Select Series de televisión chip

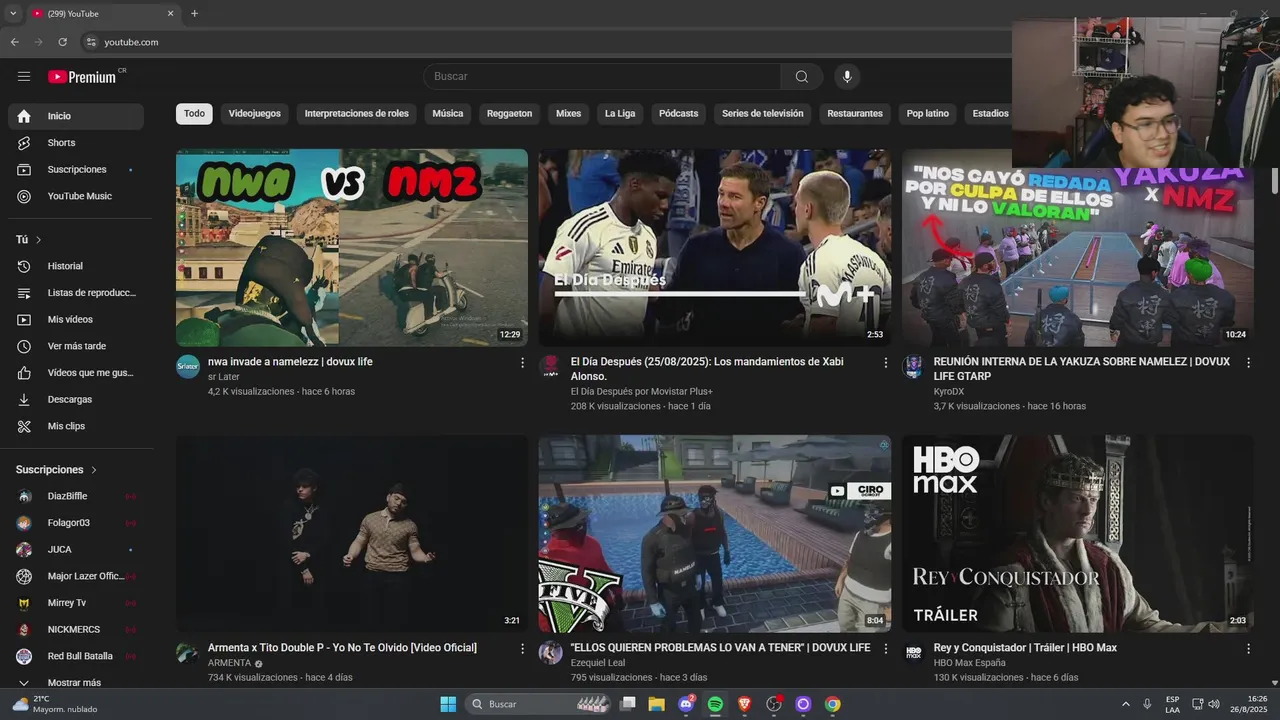pyautogui.click(x=763, y=114)
